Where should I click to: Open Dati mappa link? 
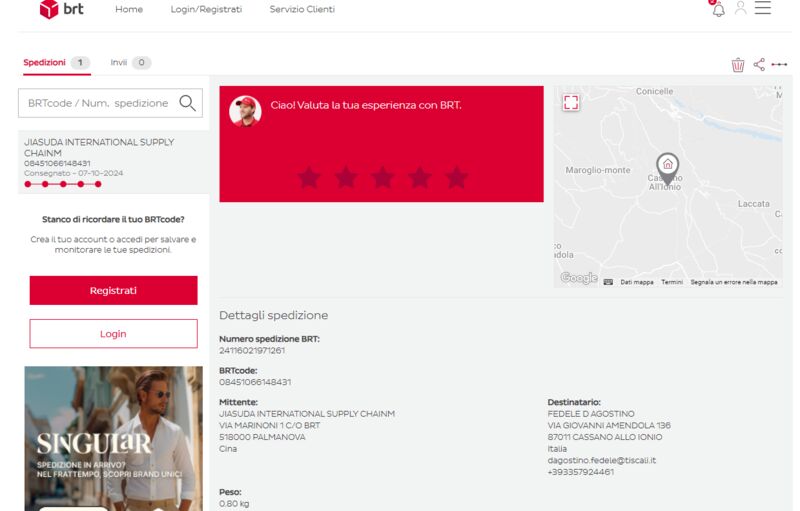tap(637, 282)
